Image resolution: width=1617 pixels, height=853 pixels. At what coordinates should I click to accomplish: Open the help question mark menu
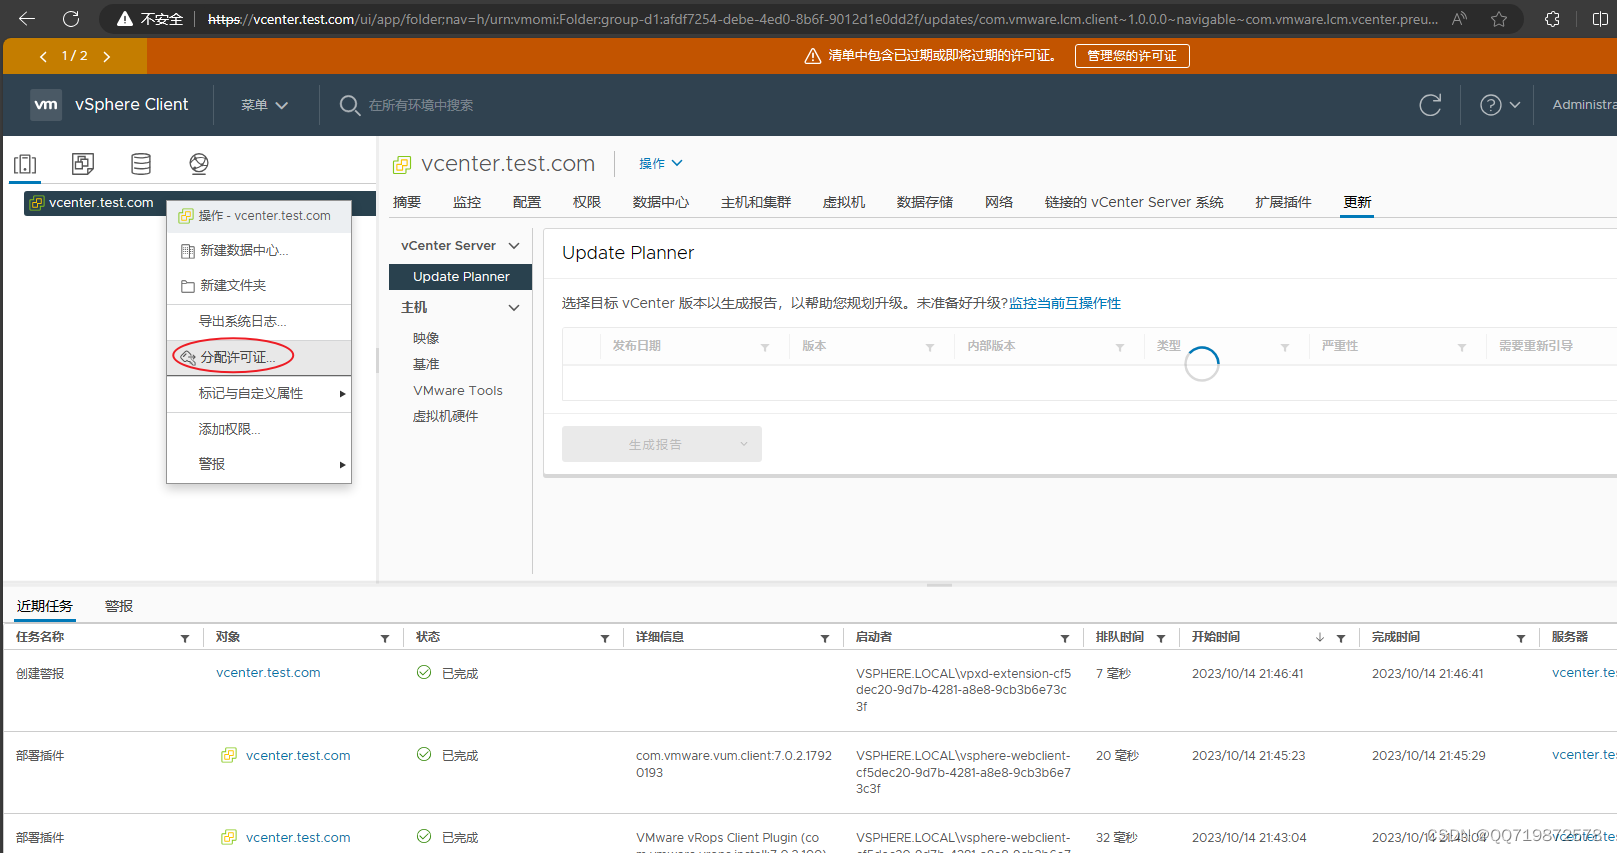[1500, 105]
